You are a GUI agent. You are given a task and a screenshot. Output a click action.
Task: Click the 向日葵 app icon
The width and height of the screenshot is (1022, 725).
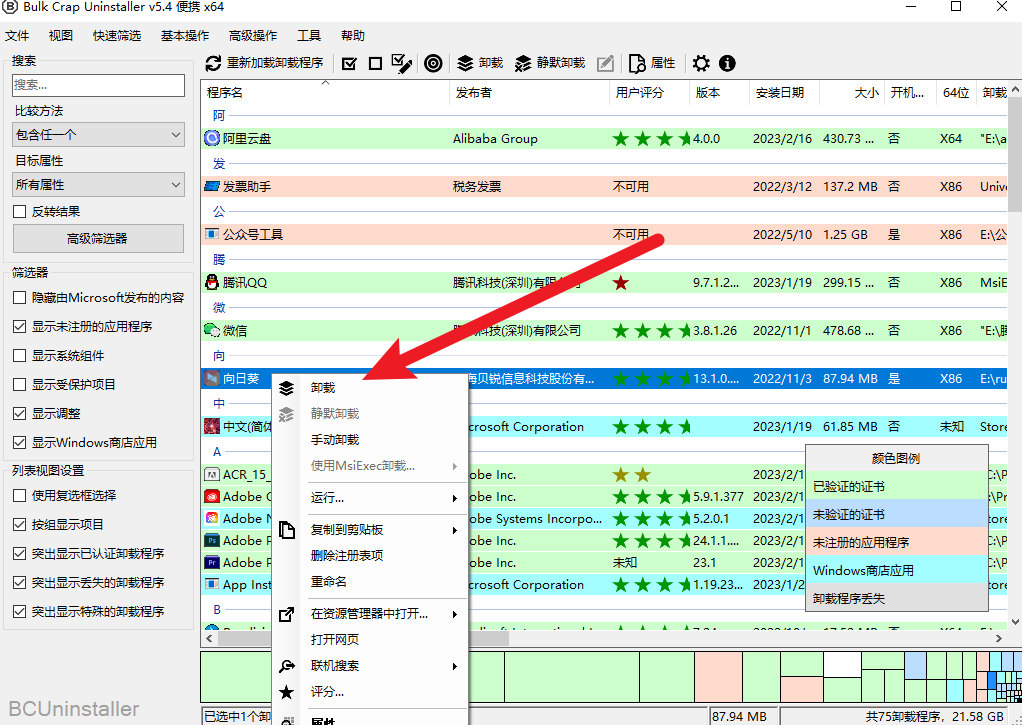pyautogui.click(x=212, y=378)
